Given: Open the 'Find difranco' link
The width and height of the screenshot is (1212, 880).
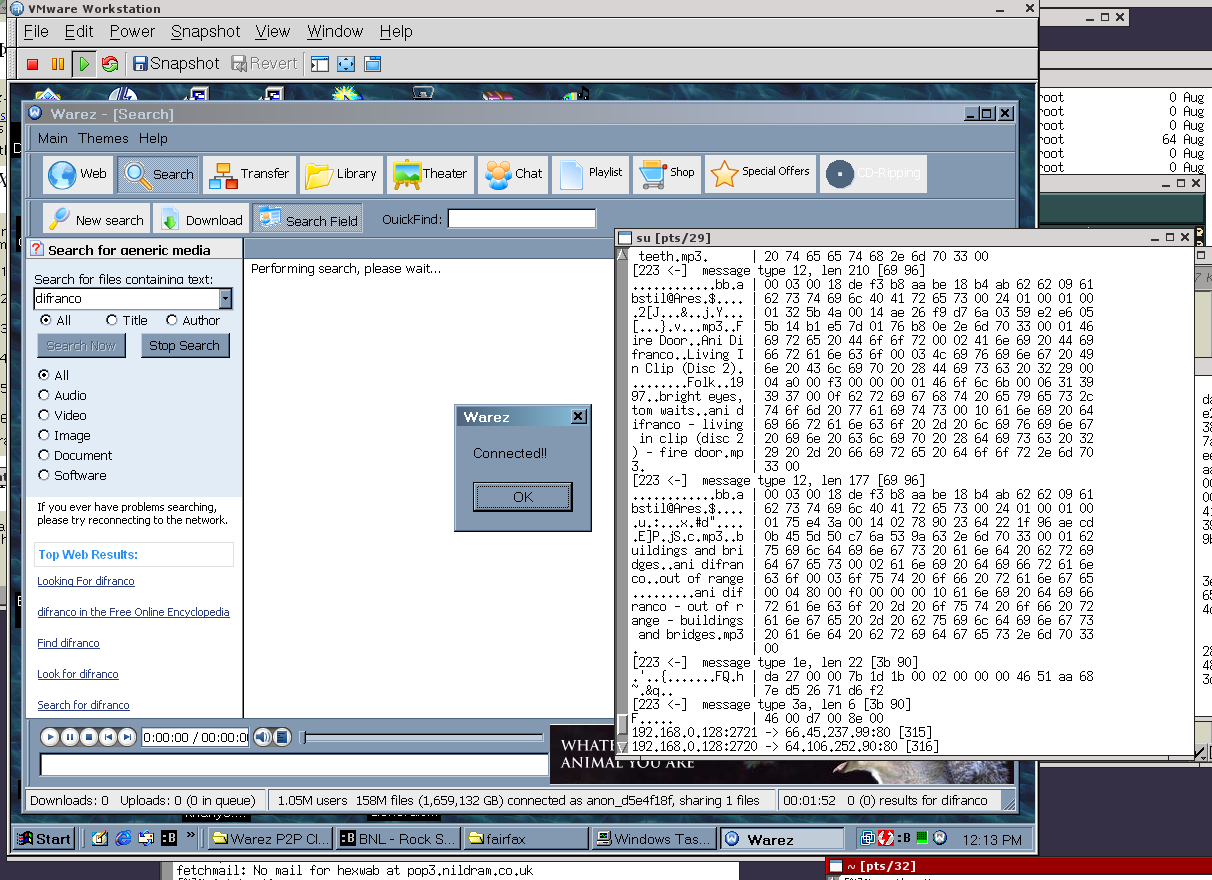Looking at the screenshot, I should coord(68,643).
